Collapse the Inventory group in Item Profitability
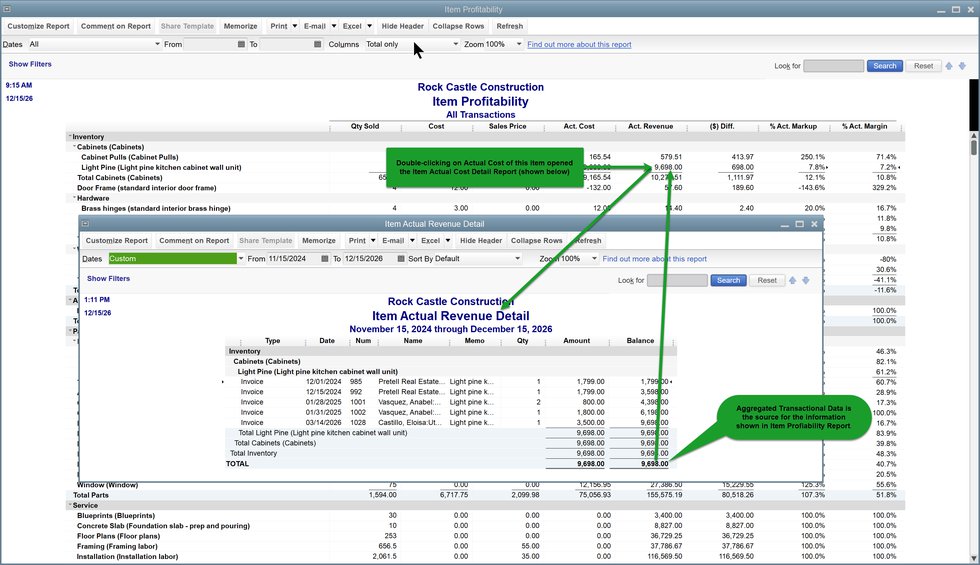 70,137
